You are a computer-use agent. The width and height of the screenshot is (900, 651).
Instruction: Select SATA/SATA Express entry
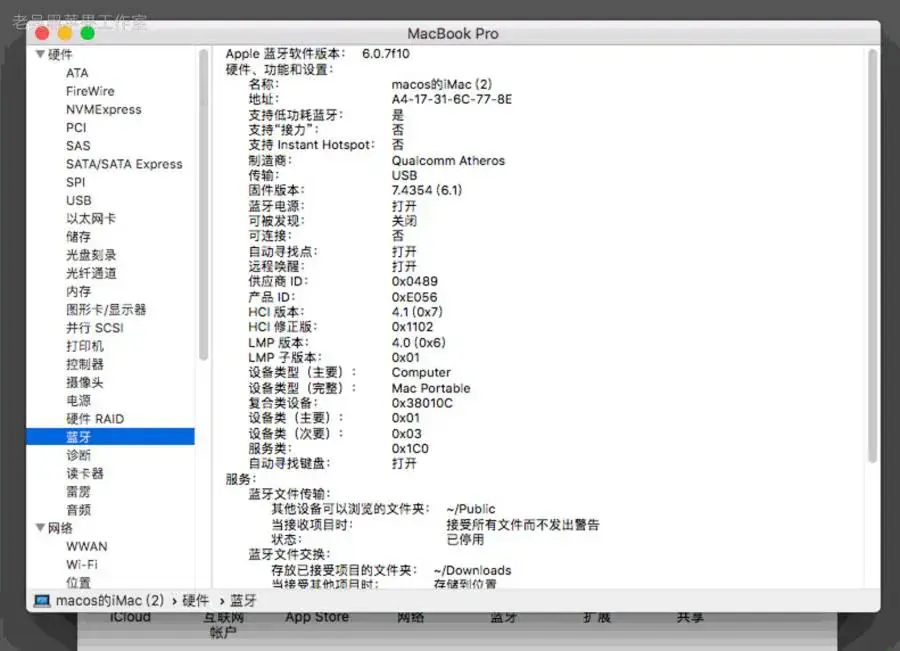(124, 164)
